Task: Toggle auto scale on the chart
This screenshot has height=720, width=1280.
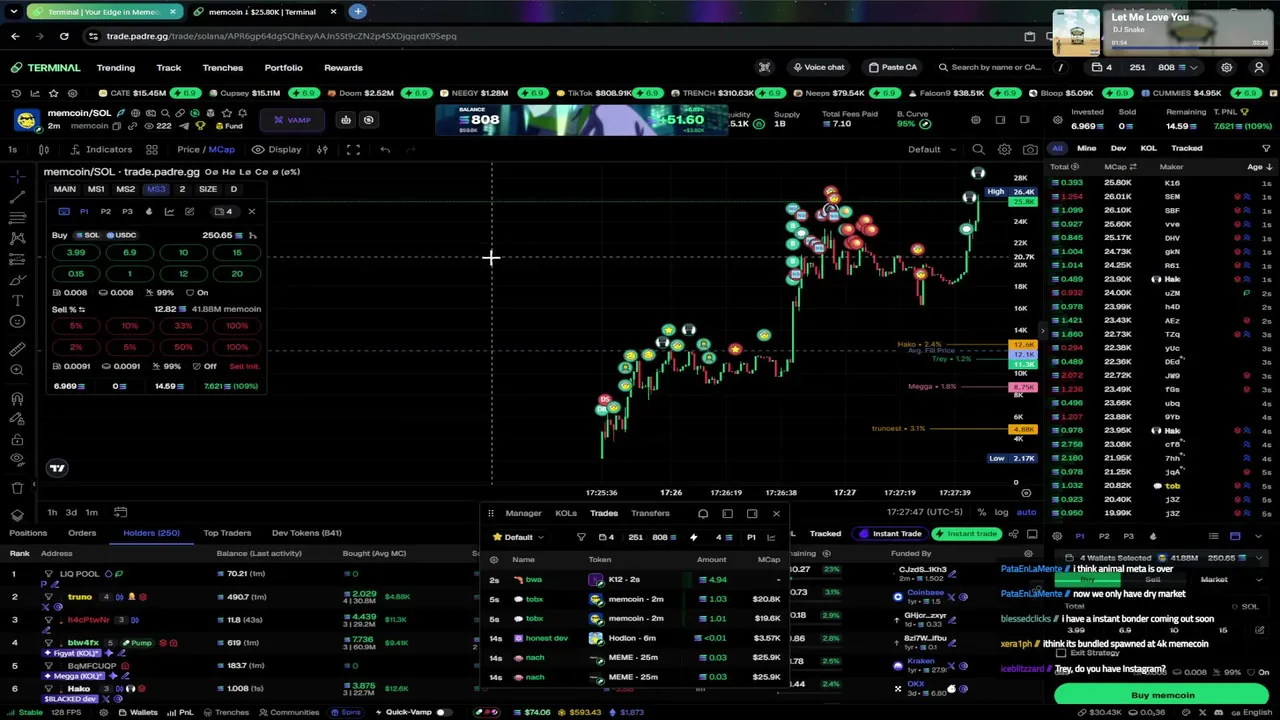Action: click(1026, 512)
